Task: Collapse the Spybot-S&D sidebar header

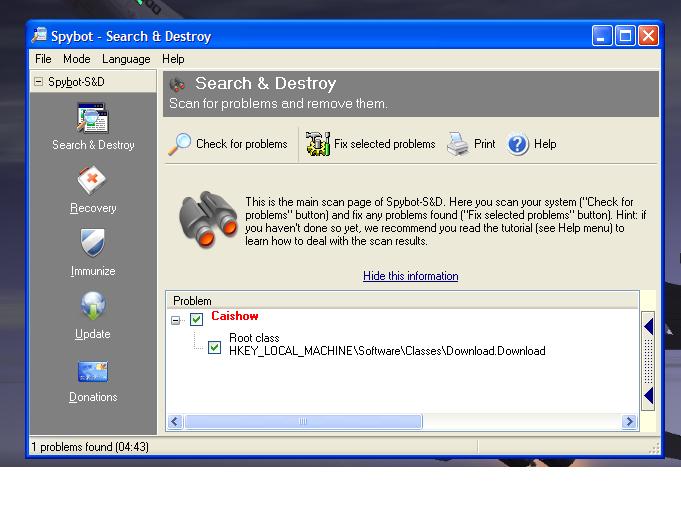Action: [x=39, y=82]
